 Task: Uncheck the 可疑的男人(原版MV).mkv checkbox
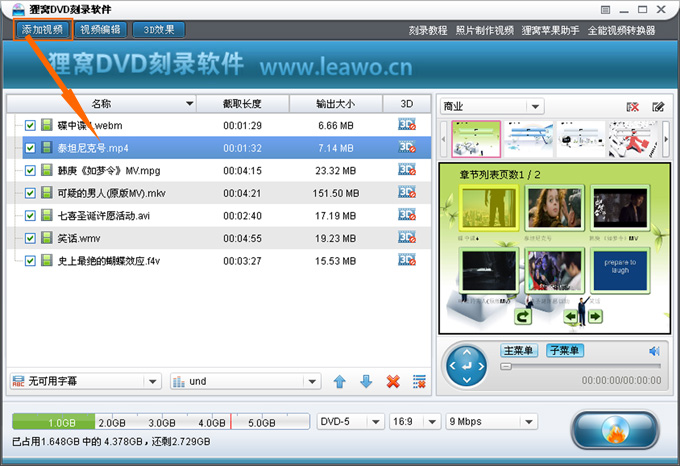point(30,193)
